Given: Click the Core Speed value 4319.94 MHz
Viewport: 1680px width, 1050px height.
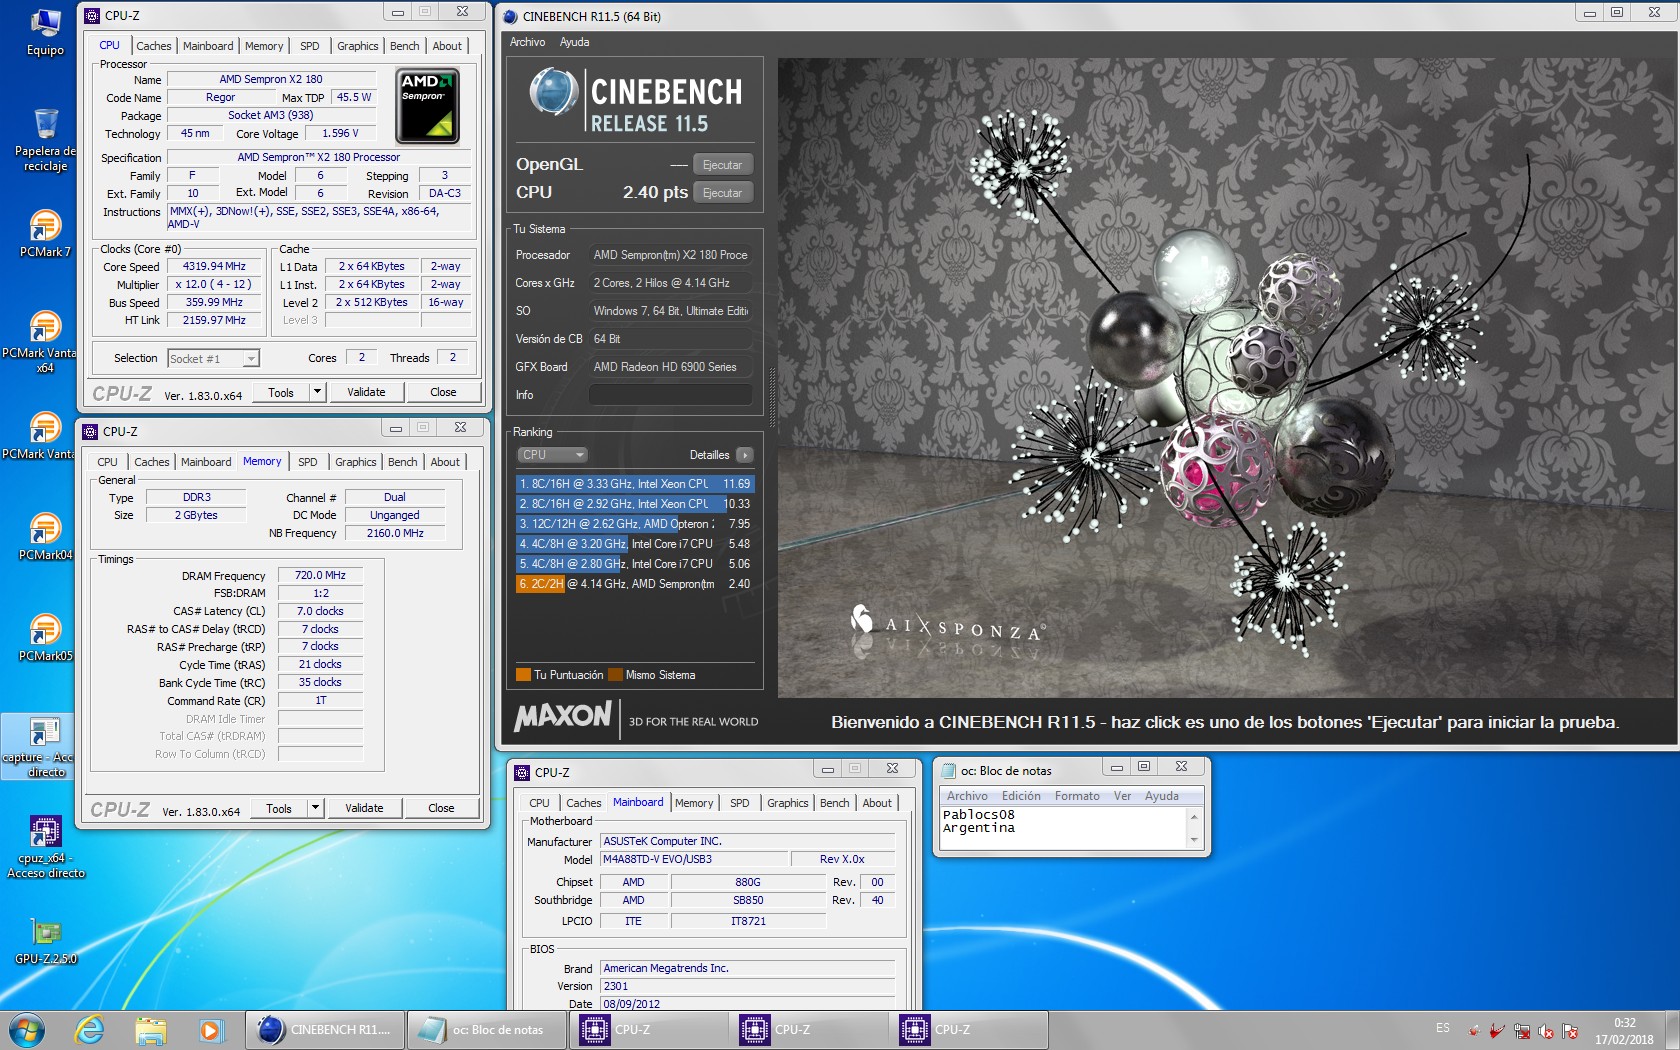Looking at the screenshot, I should 214,267.
